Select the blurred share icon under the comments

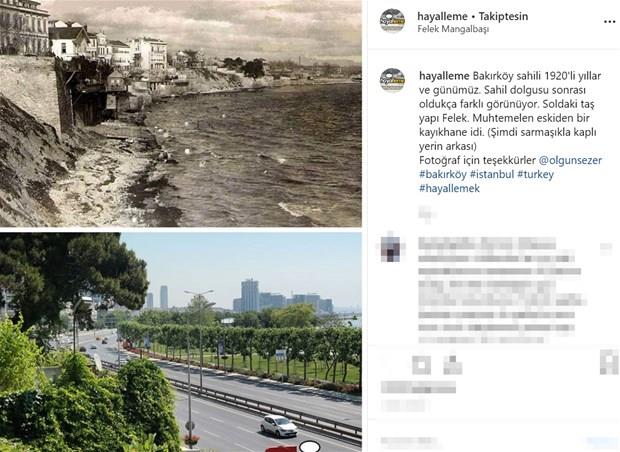pyautogui.click(x=452, y=365)
